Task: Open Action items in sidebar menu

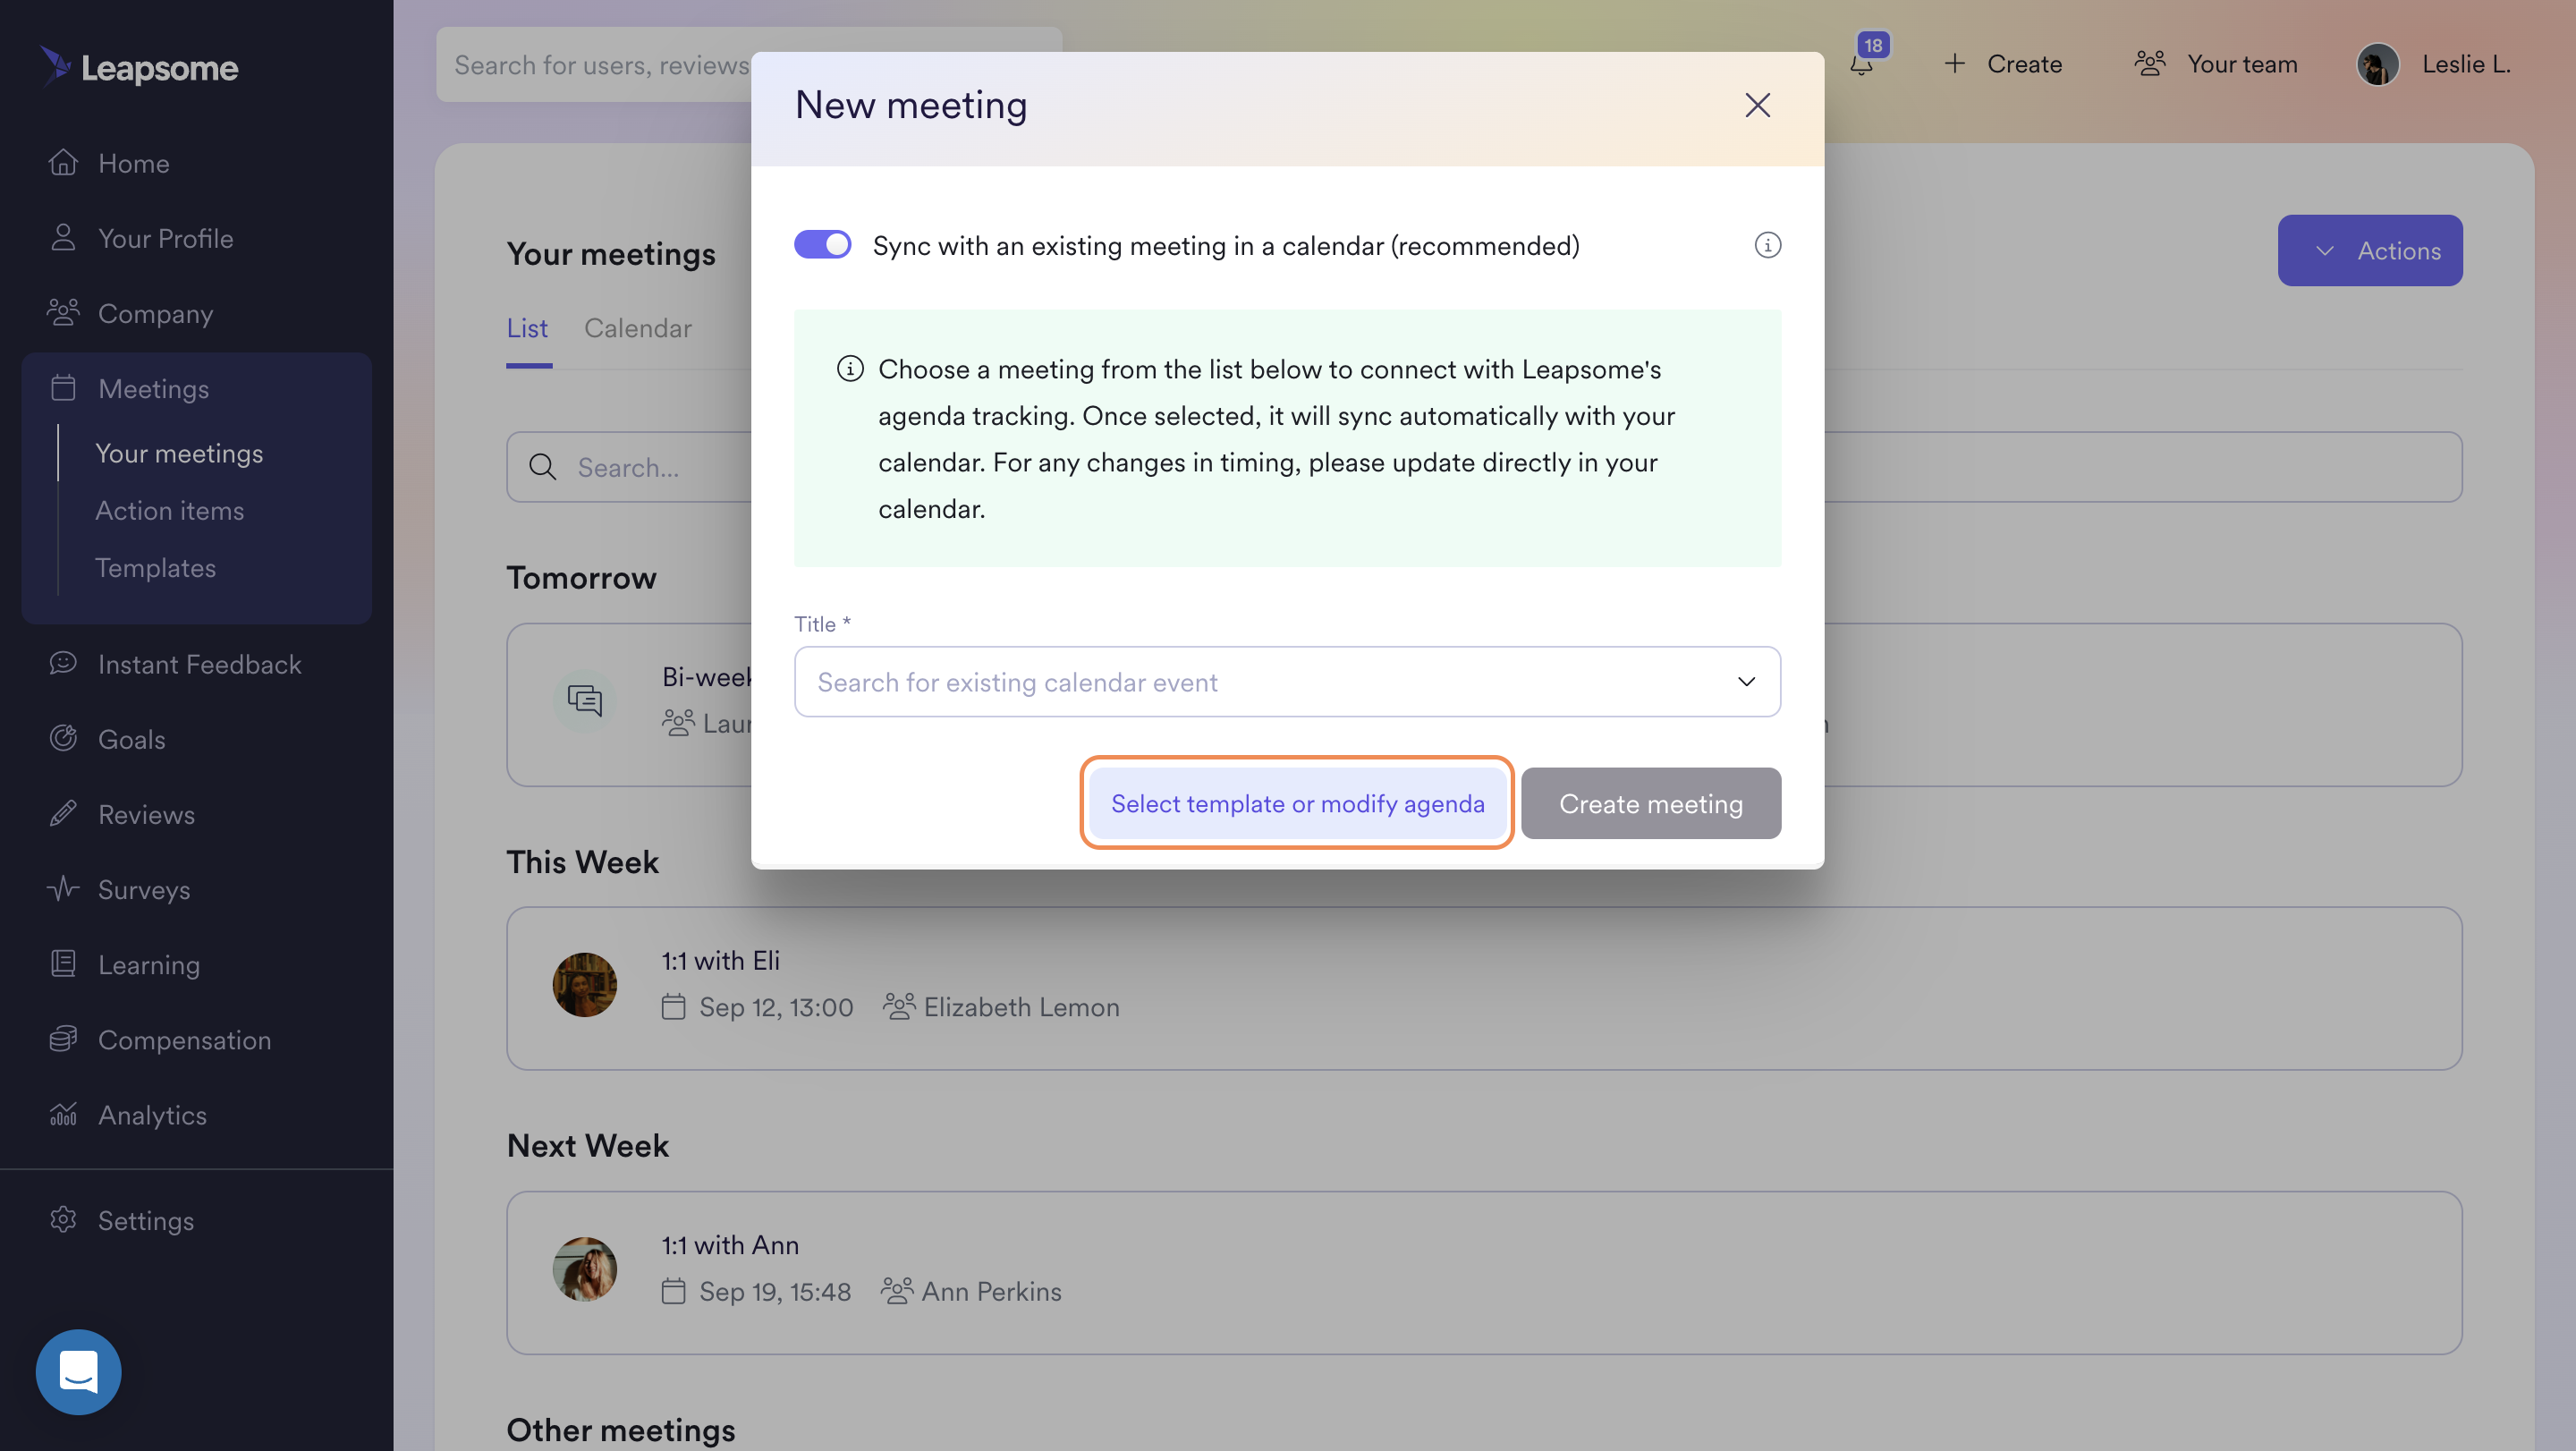Action: [170, 510]
